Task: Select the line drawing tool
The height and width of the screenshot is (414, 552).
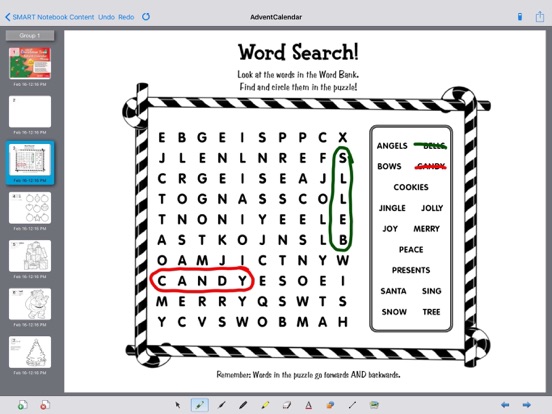Action: coord(352,405)
